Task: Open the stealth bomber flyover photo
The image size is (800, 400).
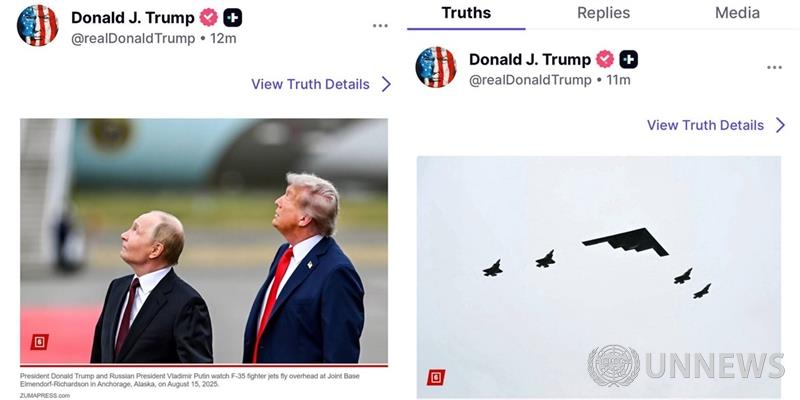Action: pos(598,277)
